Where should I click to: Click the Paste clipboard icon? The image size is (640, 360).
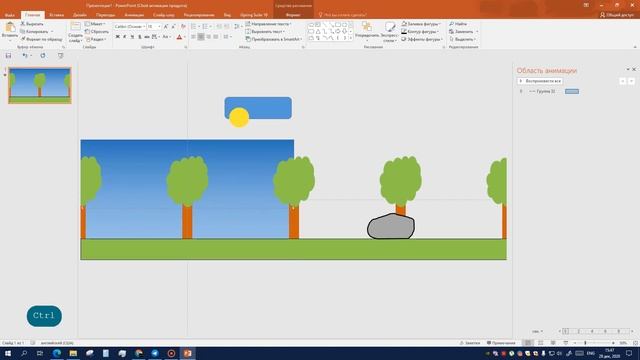click(10, 28)
